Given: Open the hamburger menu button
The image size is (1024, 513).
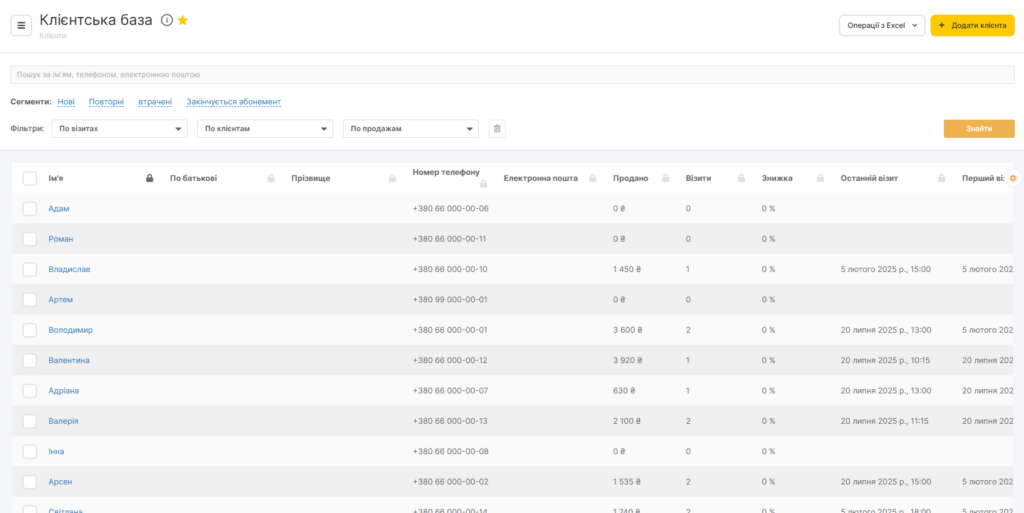Looking at the screenshot, I should (22, 25).
